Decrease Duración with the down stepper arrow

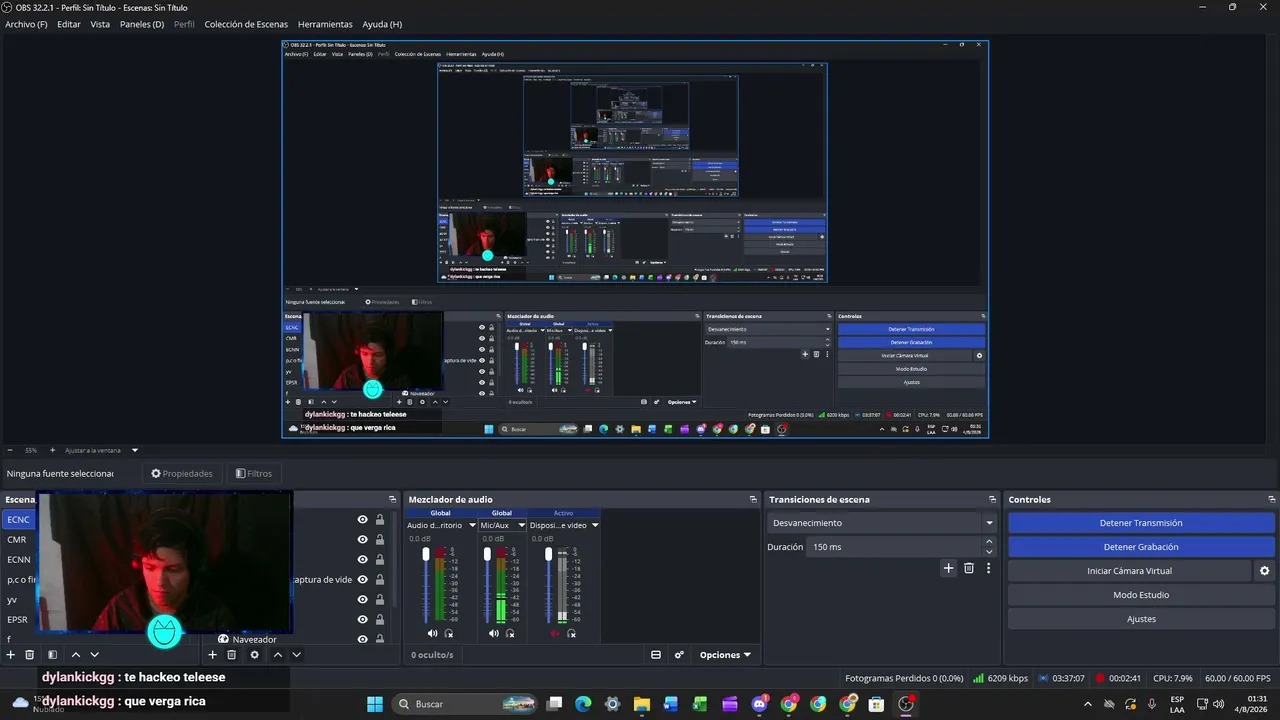[x=989, y=552]
